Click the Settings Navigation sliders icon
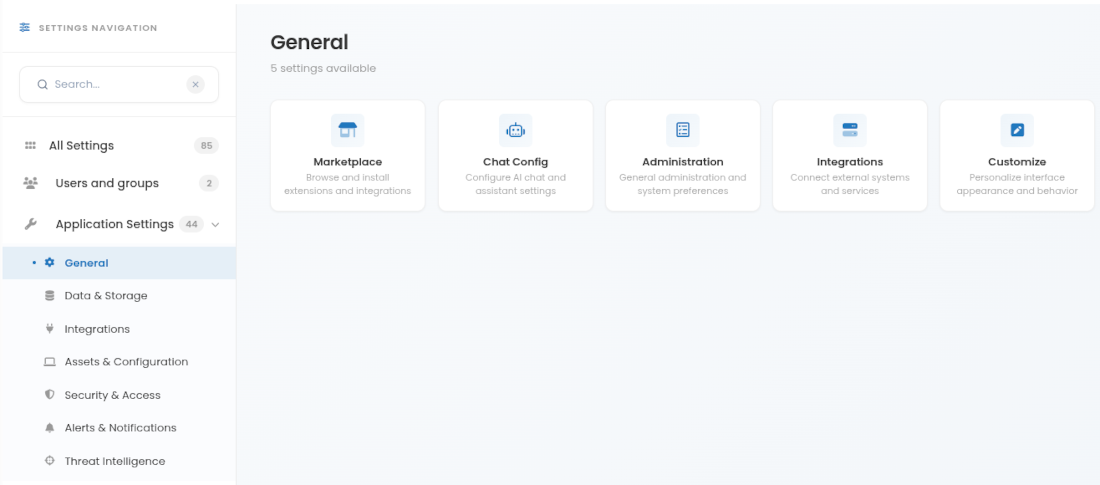Viewport: 1100px width, 485px height. [x=25, y=27]
